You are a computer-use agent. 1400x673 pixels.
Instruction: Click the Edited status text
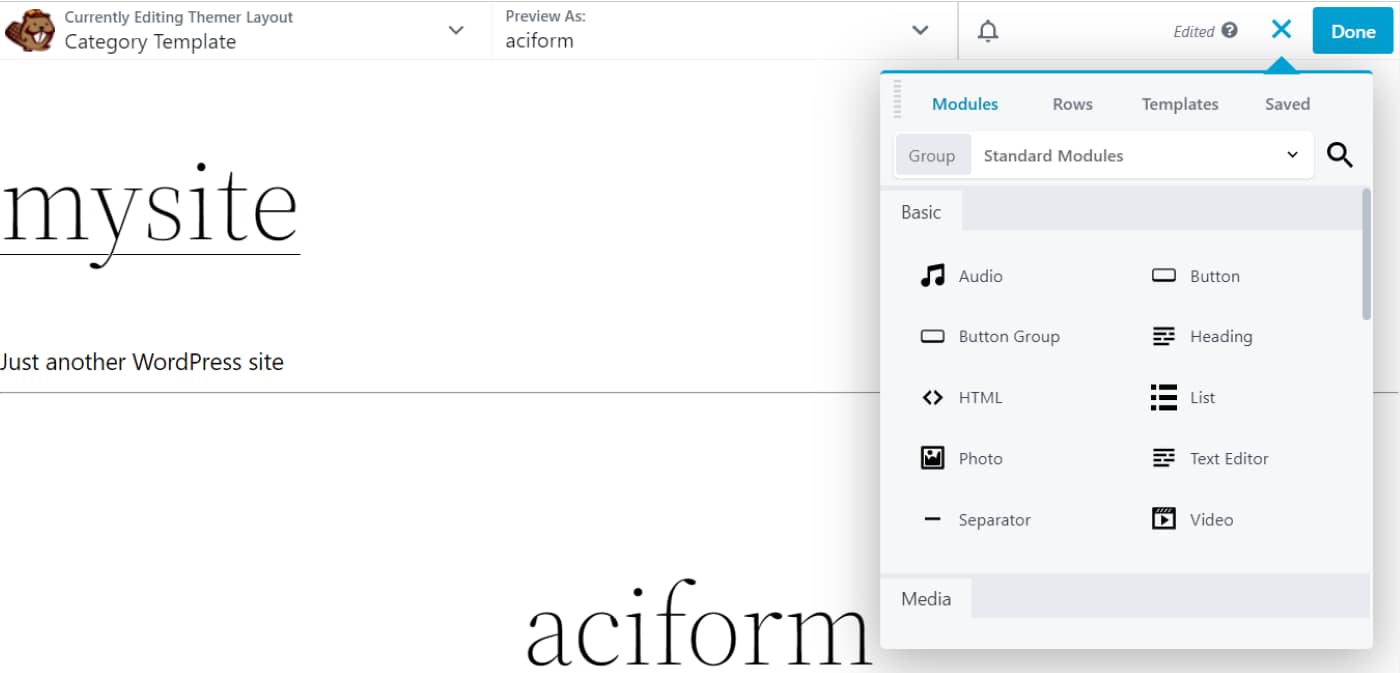(1194, 31)
